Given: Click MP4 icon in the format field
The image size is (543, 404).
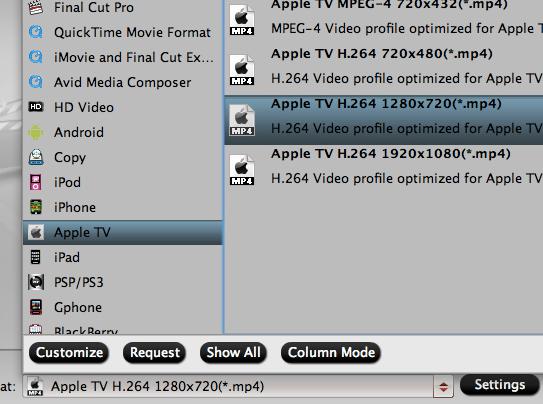Looking at the screenshot, I should [35, 386].
